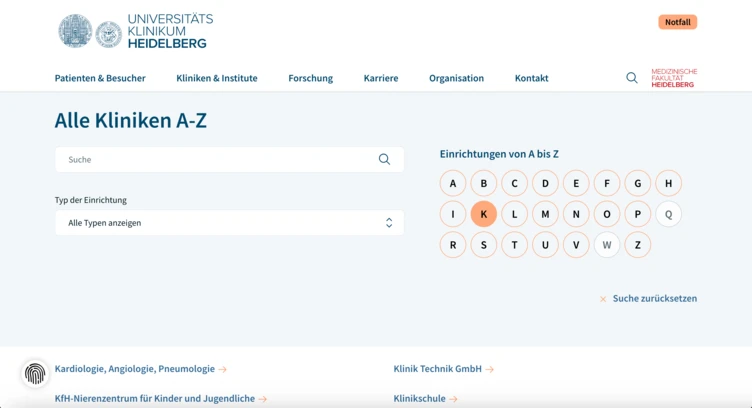Image resolution: width=752 pixels, height=408 pixels.
Task: Select the letter M filter circle
Action: [x=545, y=214]
